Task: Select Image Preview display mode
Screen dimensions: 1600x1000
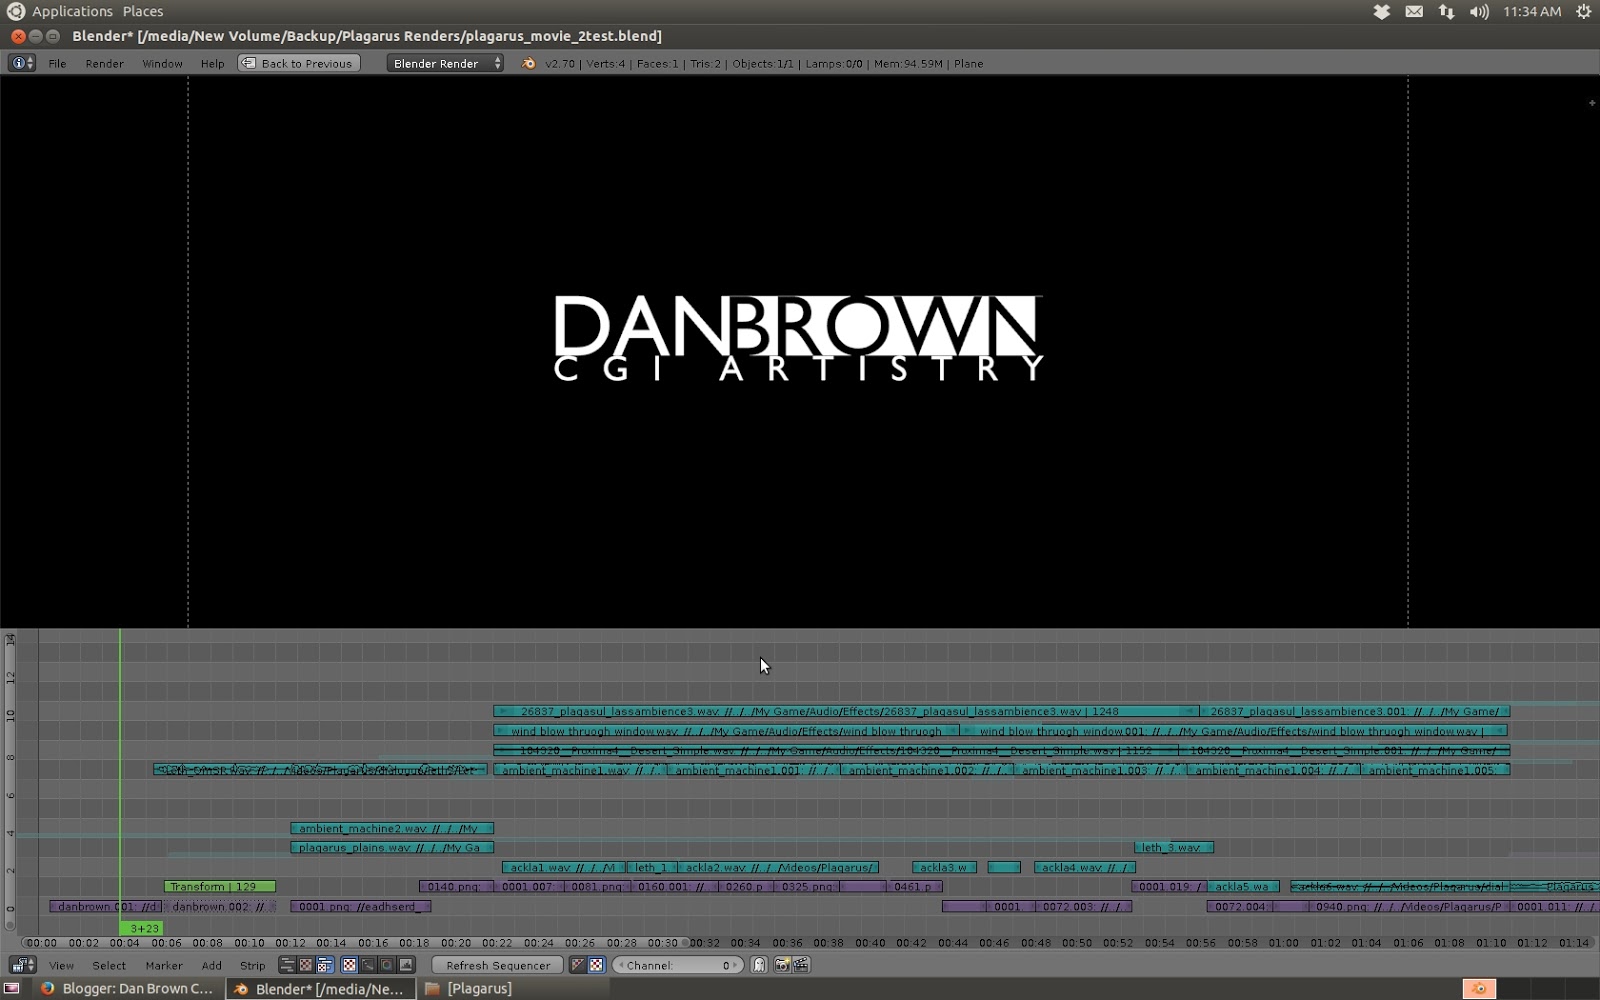Action: point(349,965)
